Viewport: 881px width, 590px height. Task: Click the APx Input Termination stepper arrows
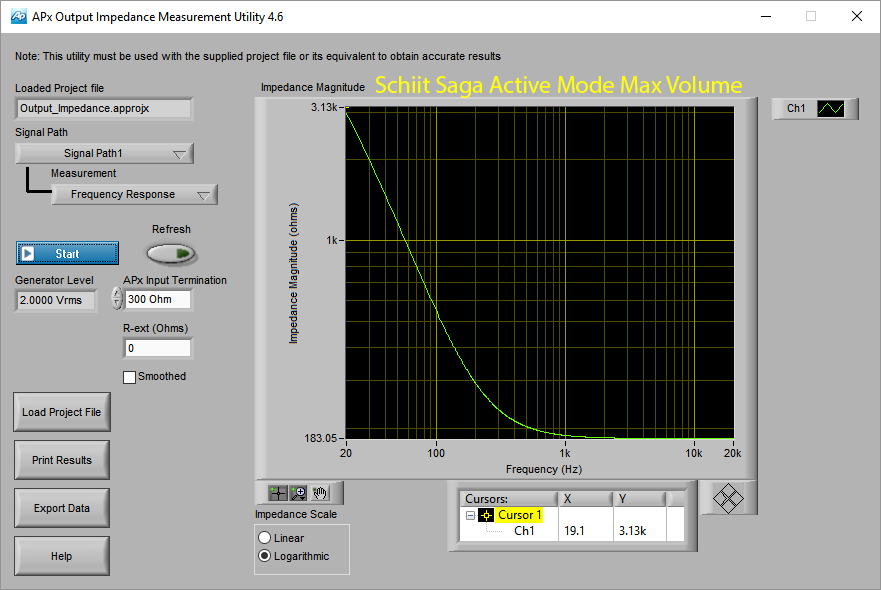point(116,298)
